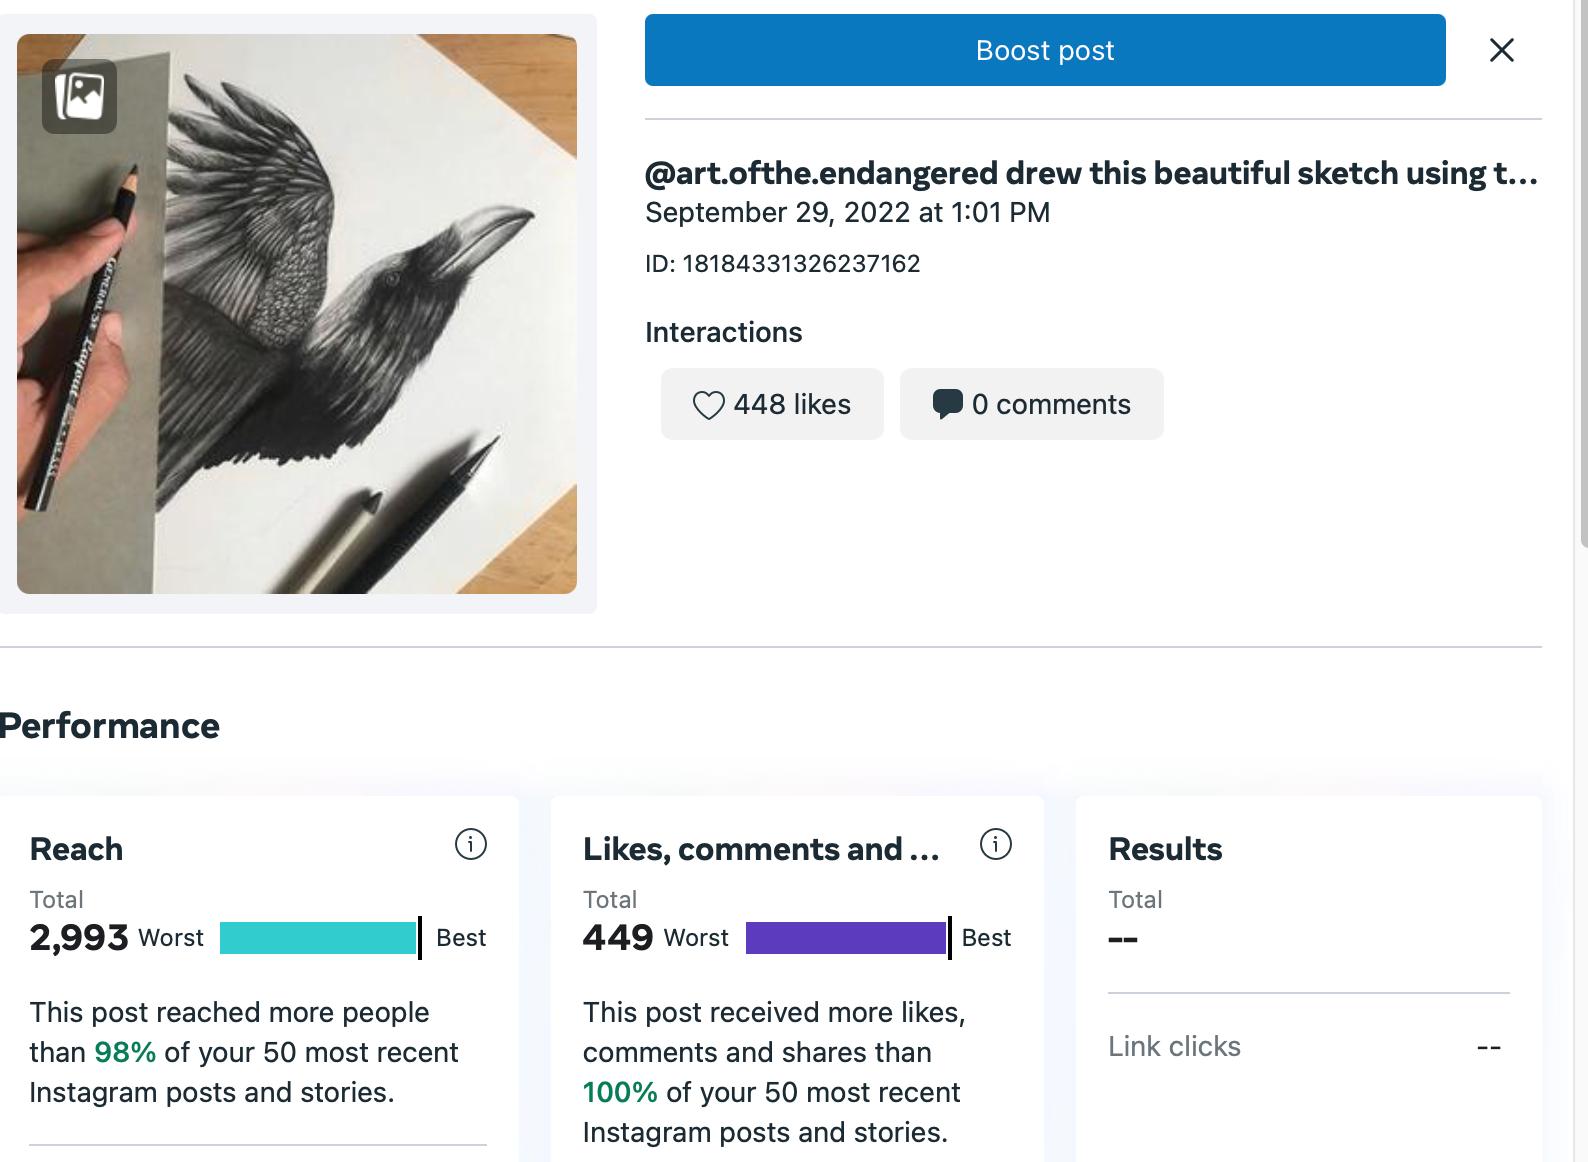The image size is (1588, 1162).
Task: Click the post ID number
Action: tap(800, 264)
